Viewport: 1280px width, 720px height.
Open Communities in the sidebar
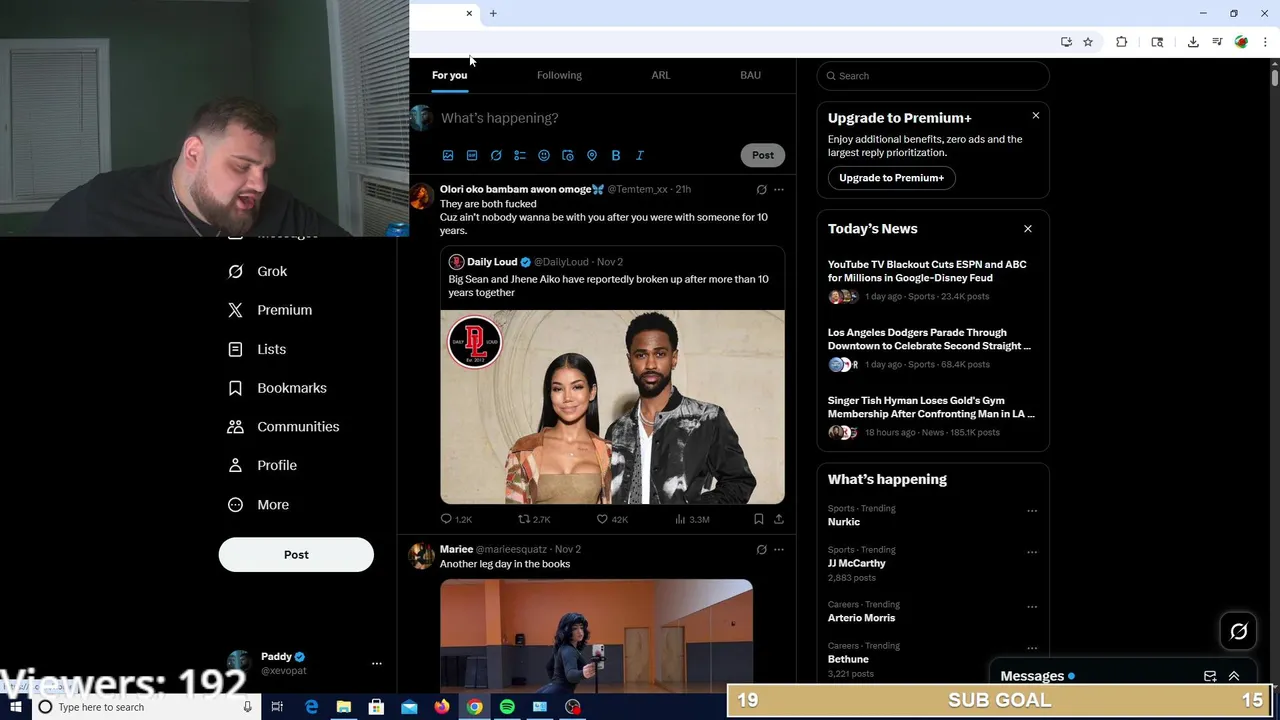click(x=283, y=427)
